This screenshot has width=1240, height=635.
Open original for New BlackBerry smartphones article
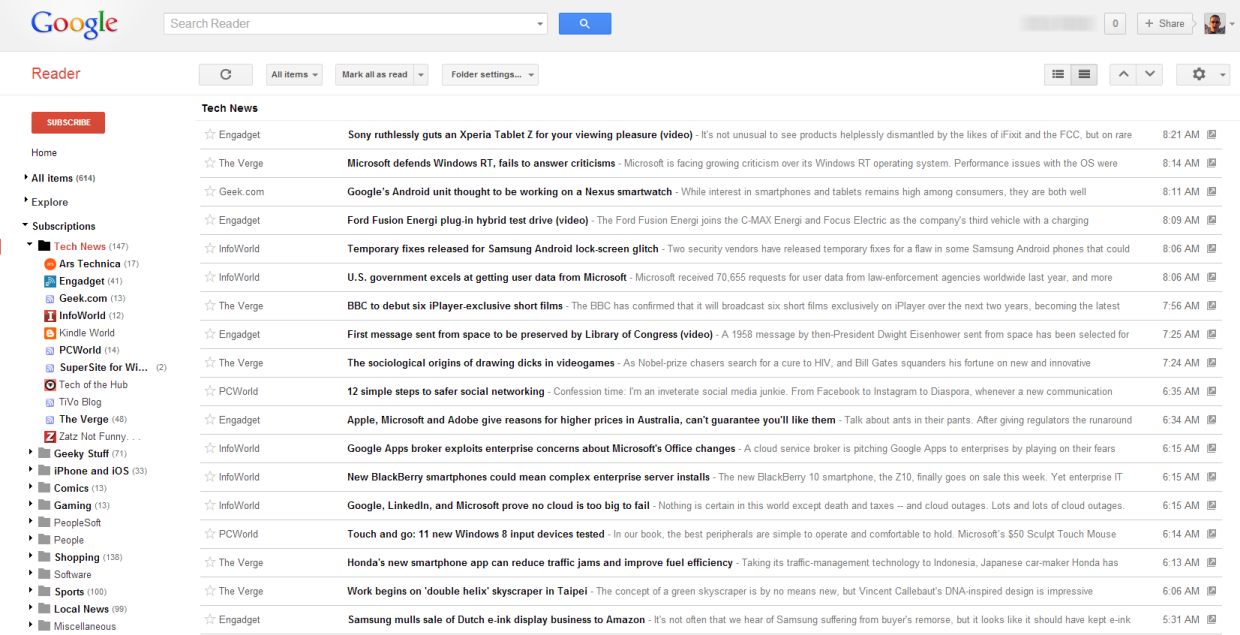[x=1212, y=477]
